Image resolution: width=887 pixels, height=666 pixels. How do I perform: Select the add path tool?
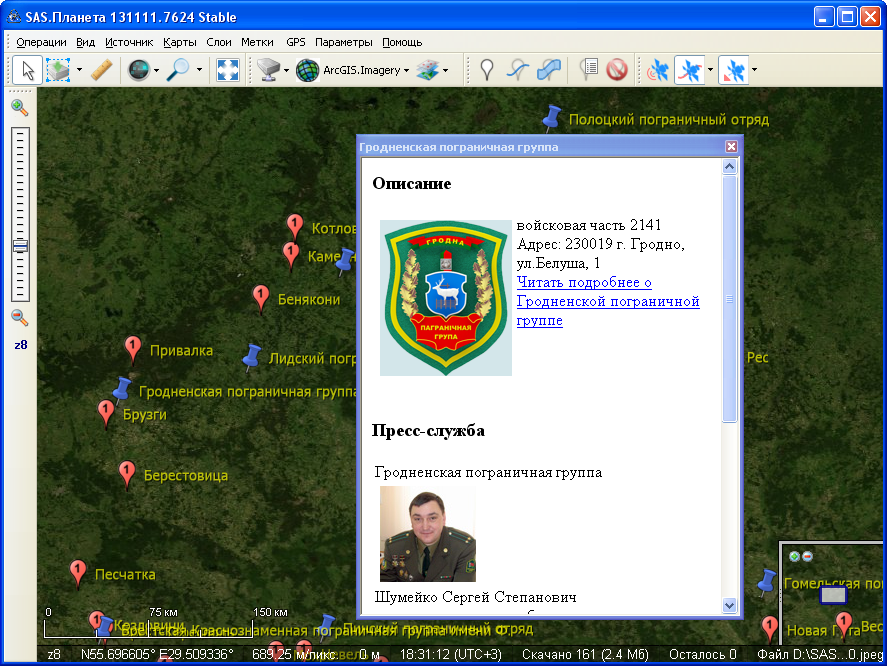pos(517,70)
